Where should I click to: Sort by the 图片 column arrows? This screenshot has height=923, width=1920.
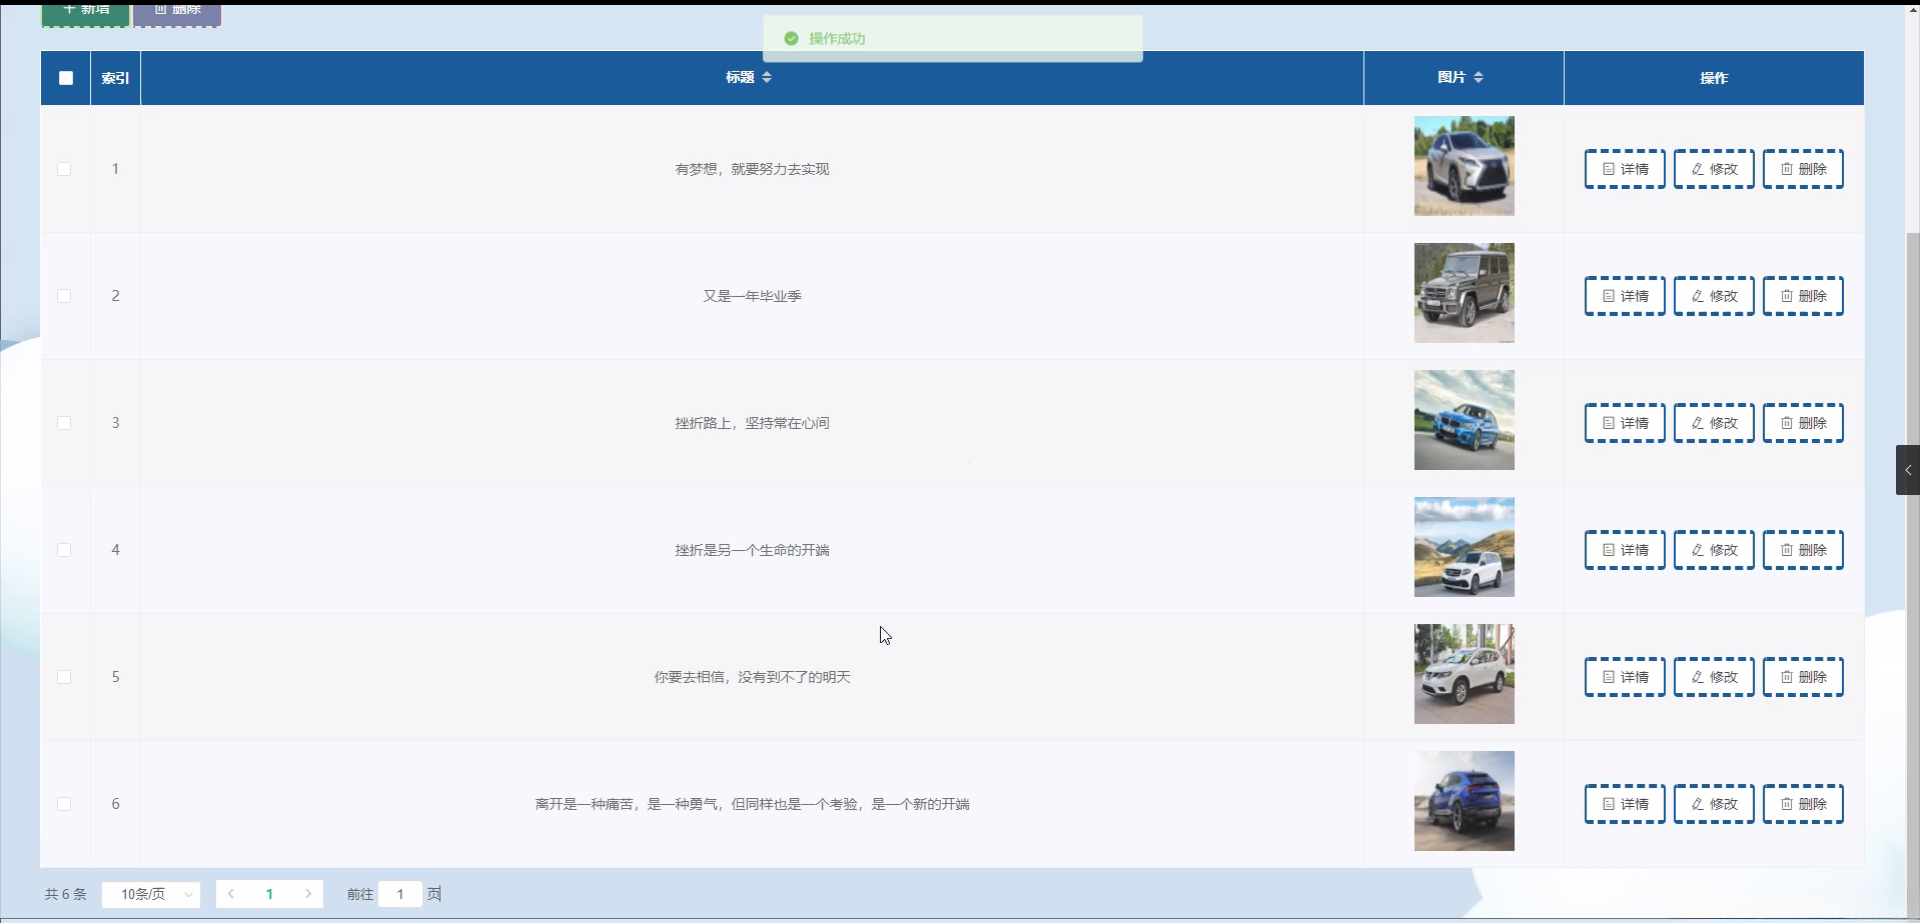pyautogui.click(x=1478, y=77)
